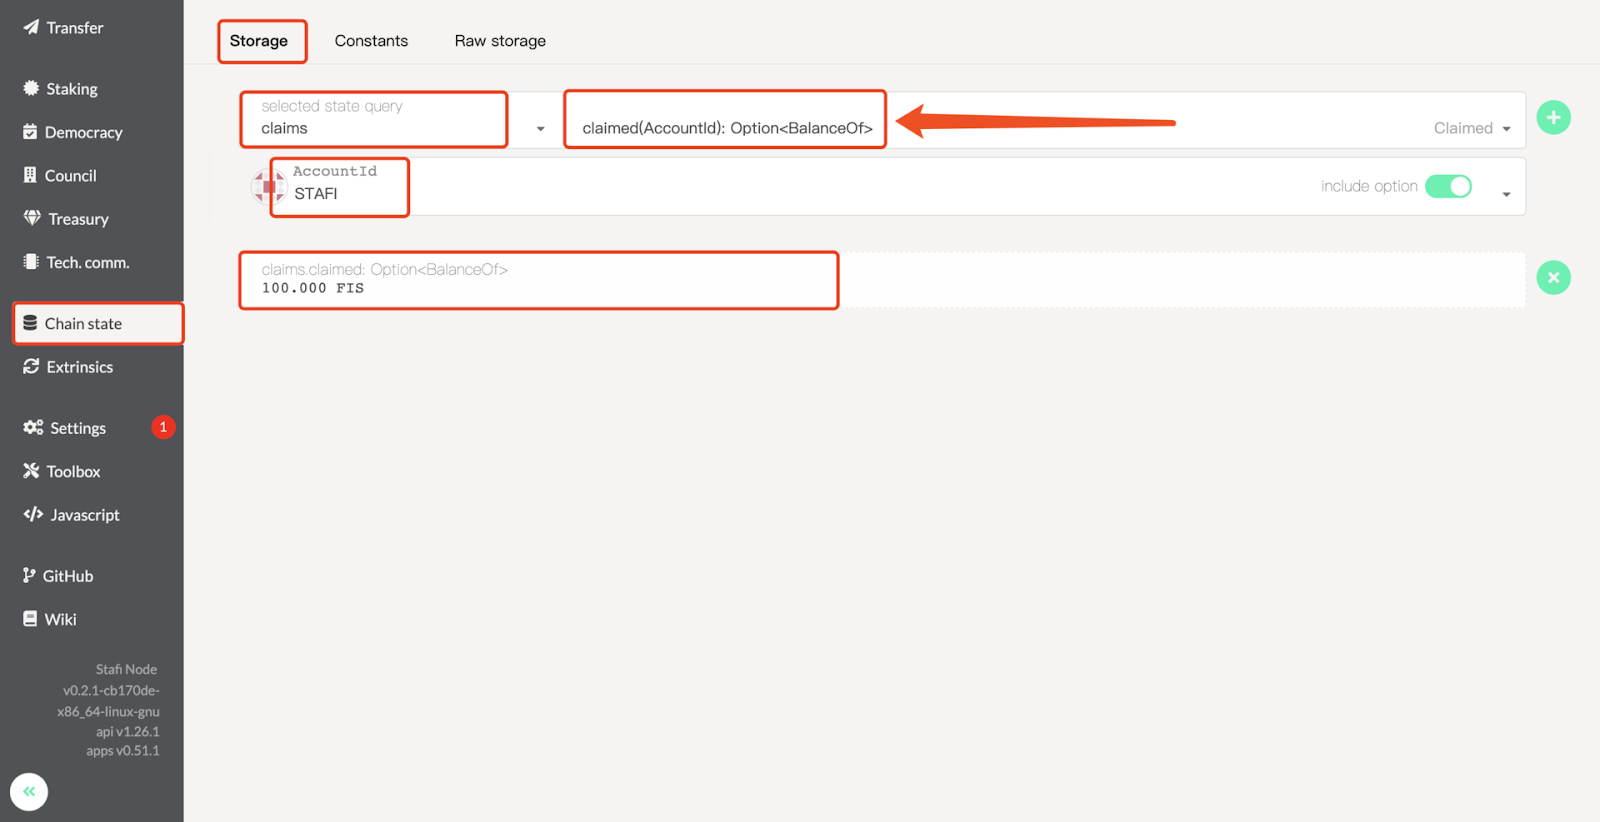The height and width of the screenshot is (822, 1600).
Task: Switch to the Raw storage tab
Action: [500, 41]
